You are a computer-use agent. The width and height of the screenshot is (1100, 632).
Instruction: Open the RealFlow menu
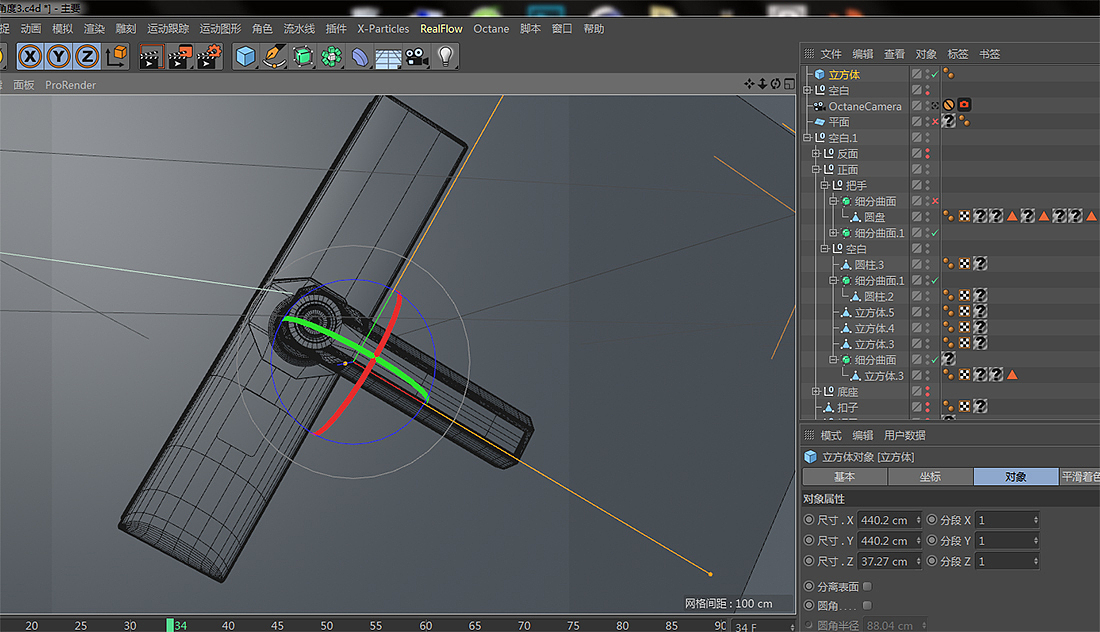click(441, 29)
